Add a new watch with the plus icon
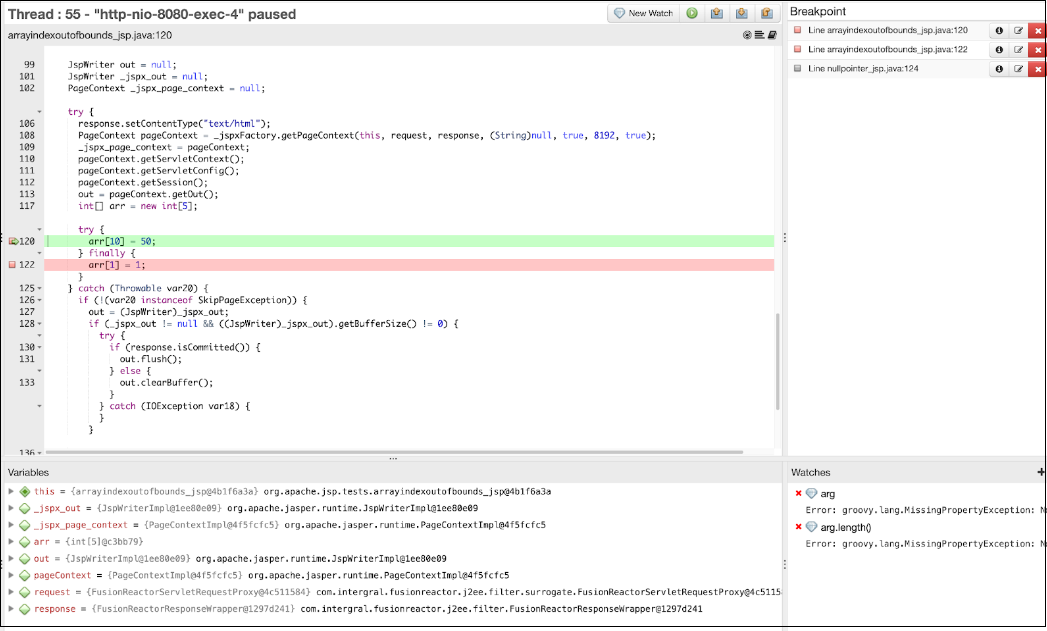 [x=1040, y=472]
